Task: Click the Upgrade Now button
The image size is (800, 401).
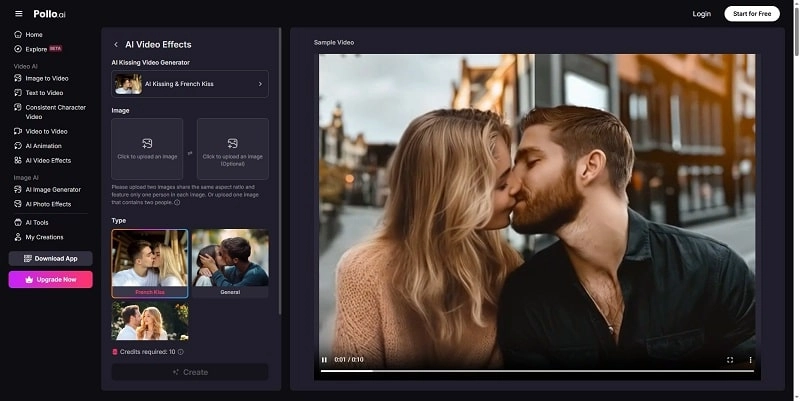Action: tap(50, 279)
